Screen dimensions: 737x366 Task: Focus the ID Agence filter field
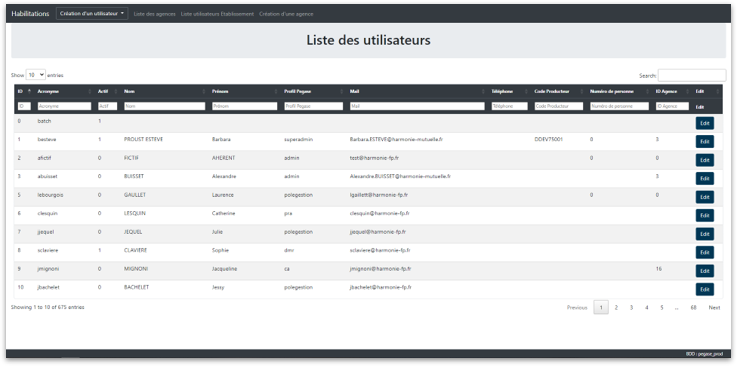(673, 107)
